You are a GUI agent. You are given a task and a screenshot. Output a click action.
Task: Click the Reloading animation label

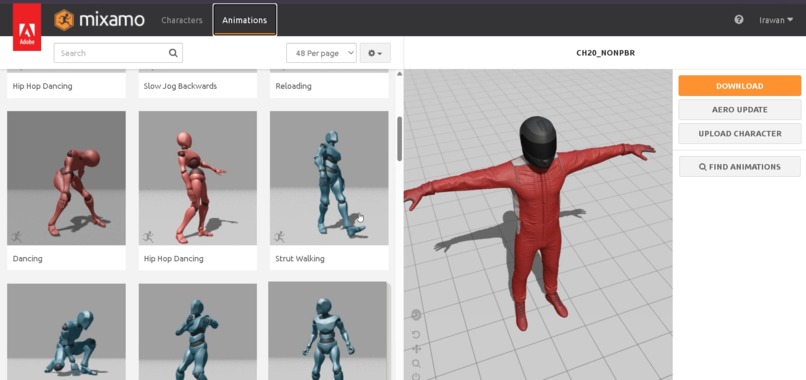(x=294, y=86)
